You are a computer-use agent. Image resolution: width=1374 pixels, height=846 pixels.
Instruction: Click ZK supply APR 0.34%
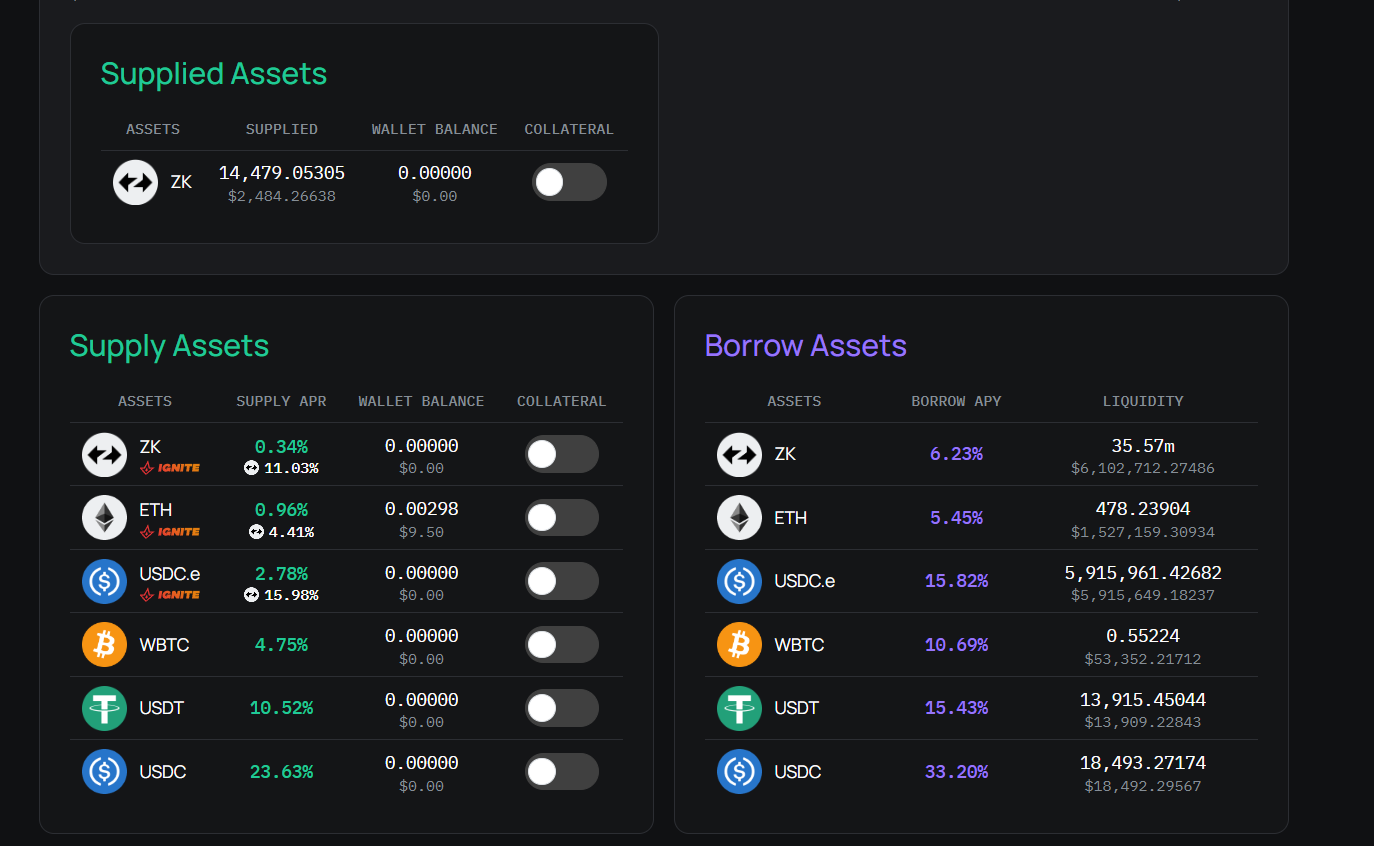coord(281,446)
